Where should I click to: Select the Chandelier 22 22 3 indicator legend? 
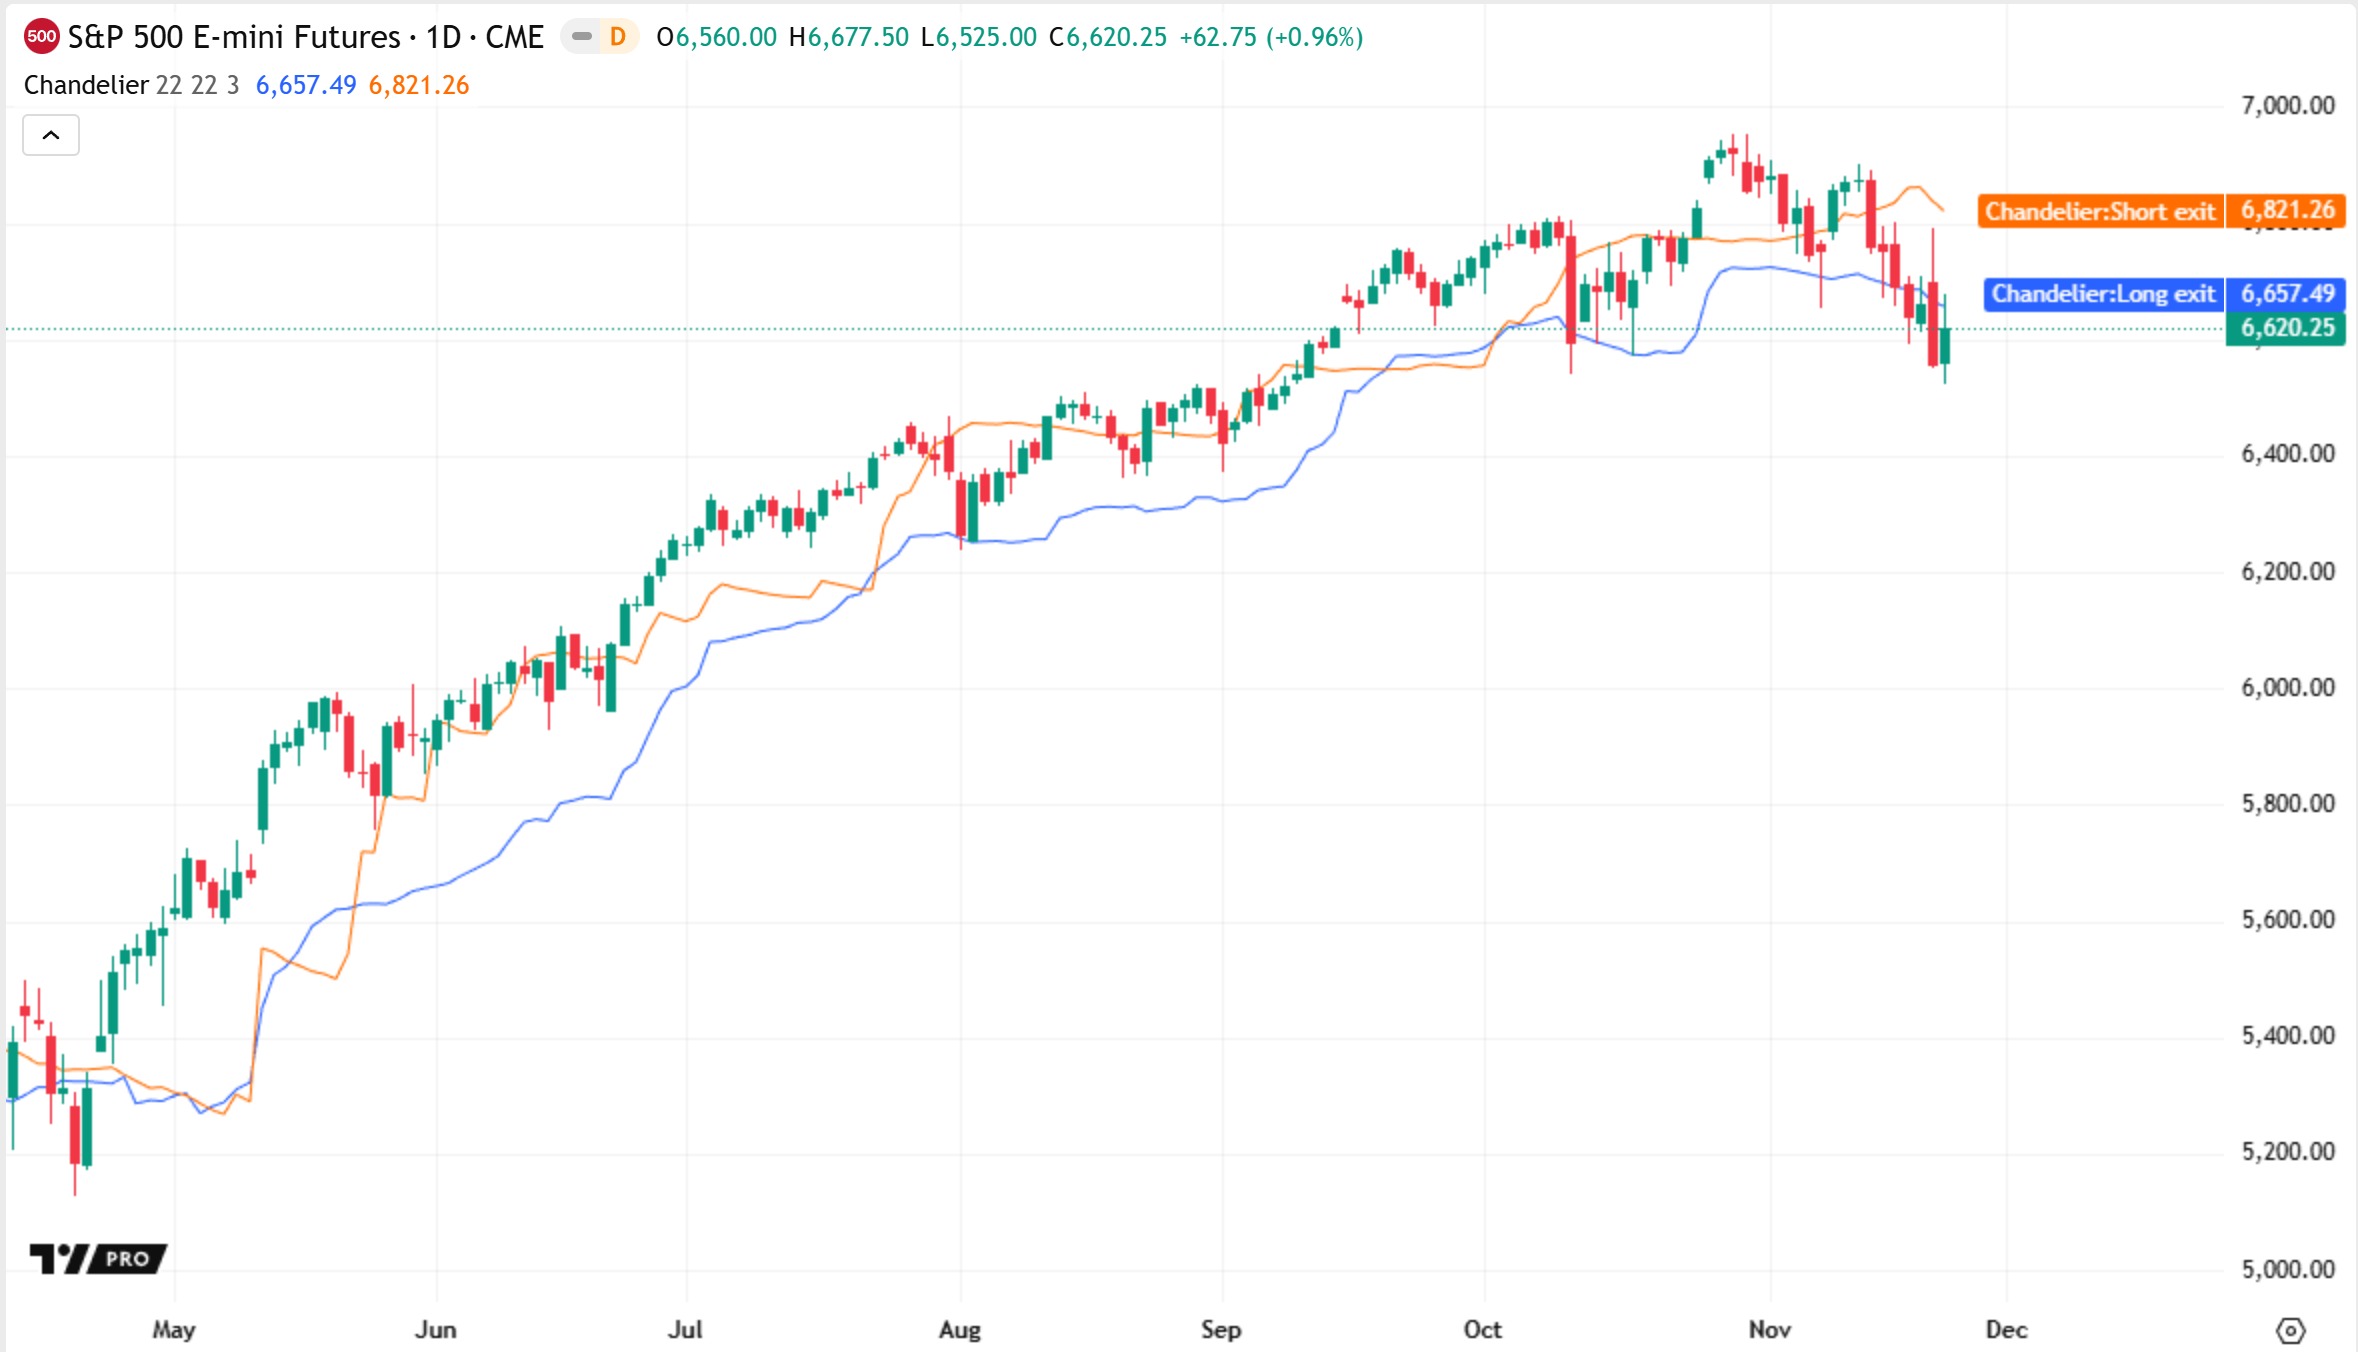point(131,85)
